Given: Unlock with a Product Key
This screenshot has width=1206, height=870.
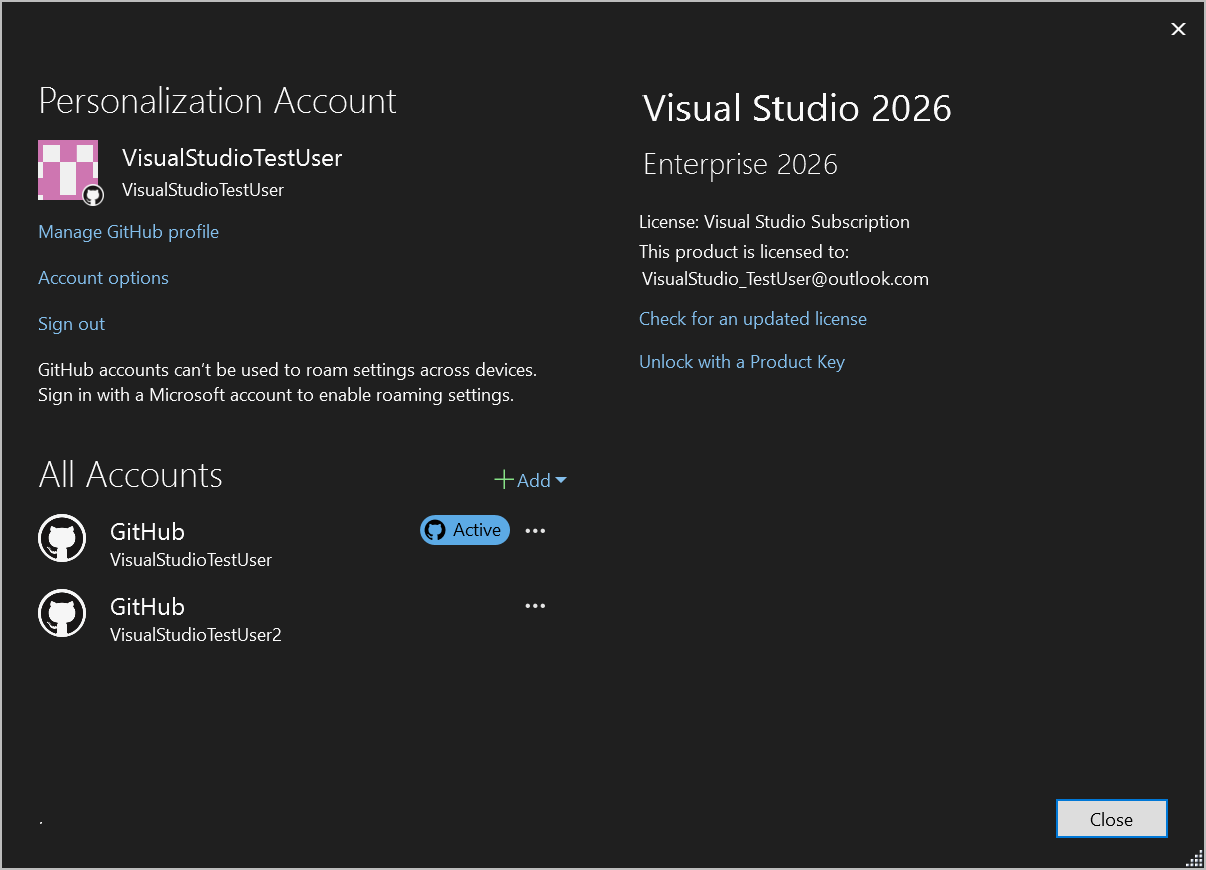Looking at the screenshot, I should 742,361.
